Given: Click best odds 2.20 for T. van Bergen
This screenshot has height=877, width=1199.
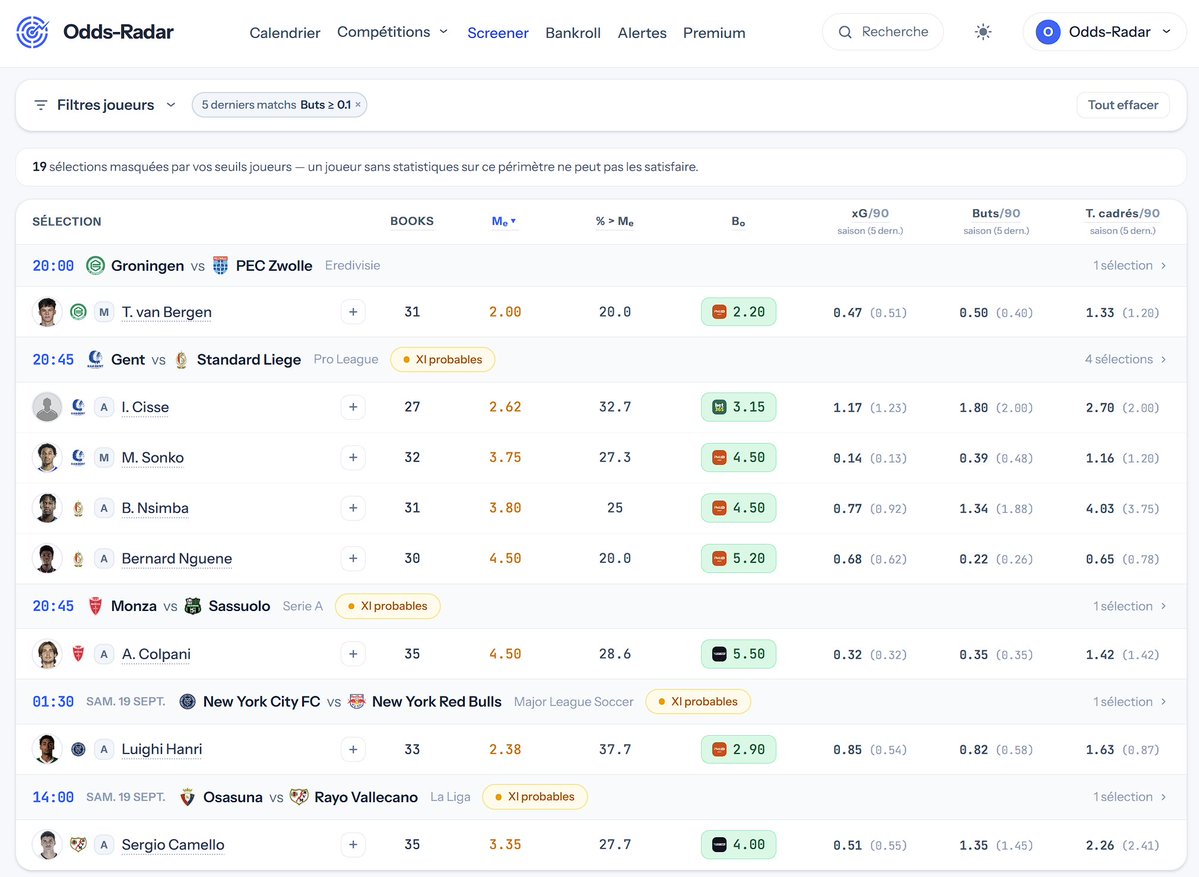Looking at the screenshot, I should pyautogui.click(x=739, y=312).
